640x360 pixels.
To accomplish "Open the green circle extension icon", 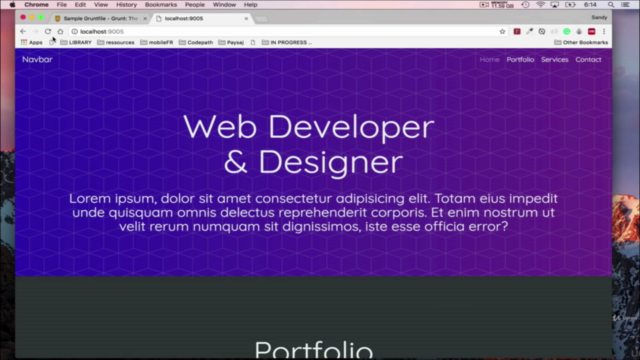I will [x=567, y=31].
